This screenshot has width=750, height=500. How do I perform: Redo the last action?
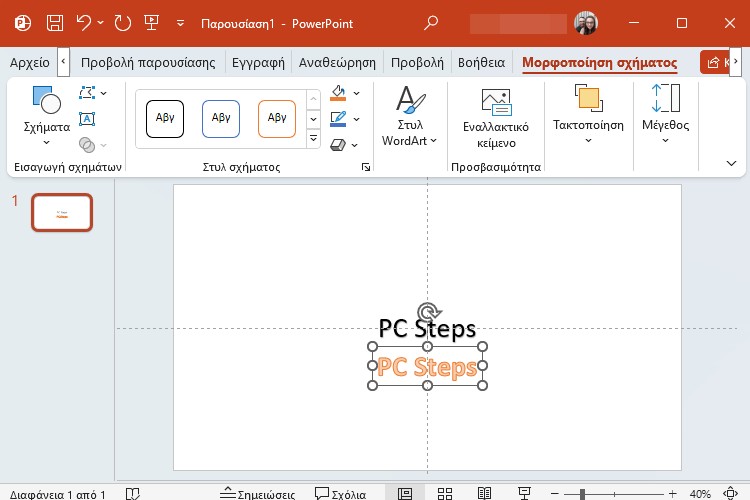[x=122, y=23]
